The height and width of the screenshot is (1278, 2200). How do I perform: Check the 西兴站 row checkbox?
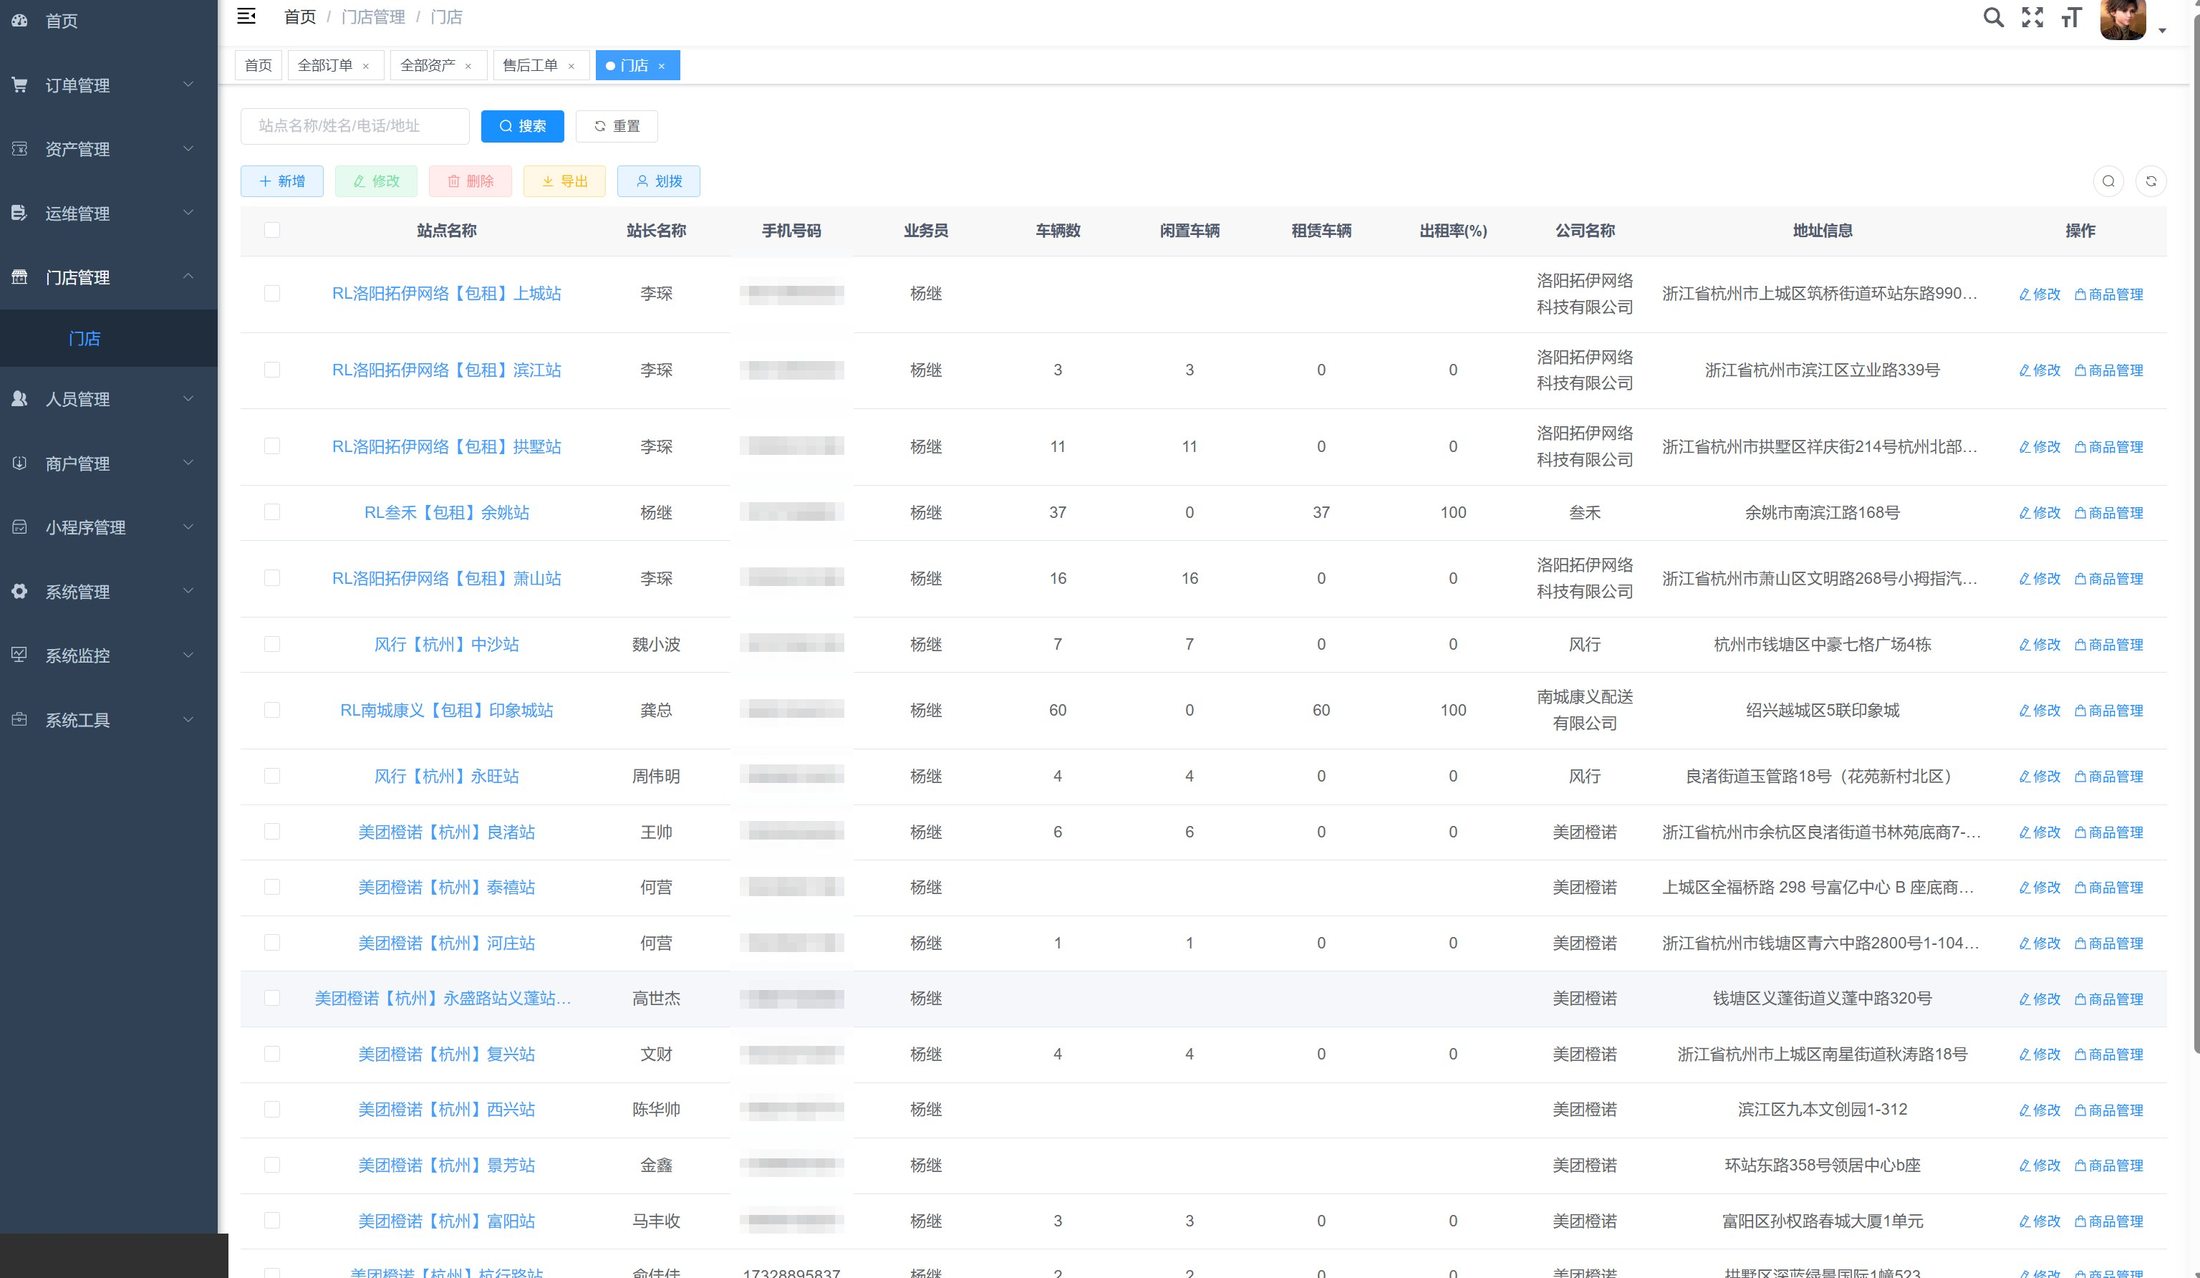[x=272, y=1110]
